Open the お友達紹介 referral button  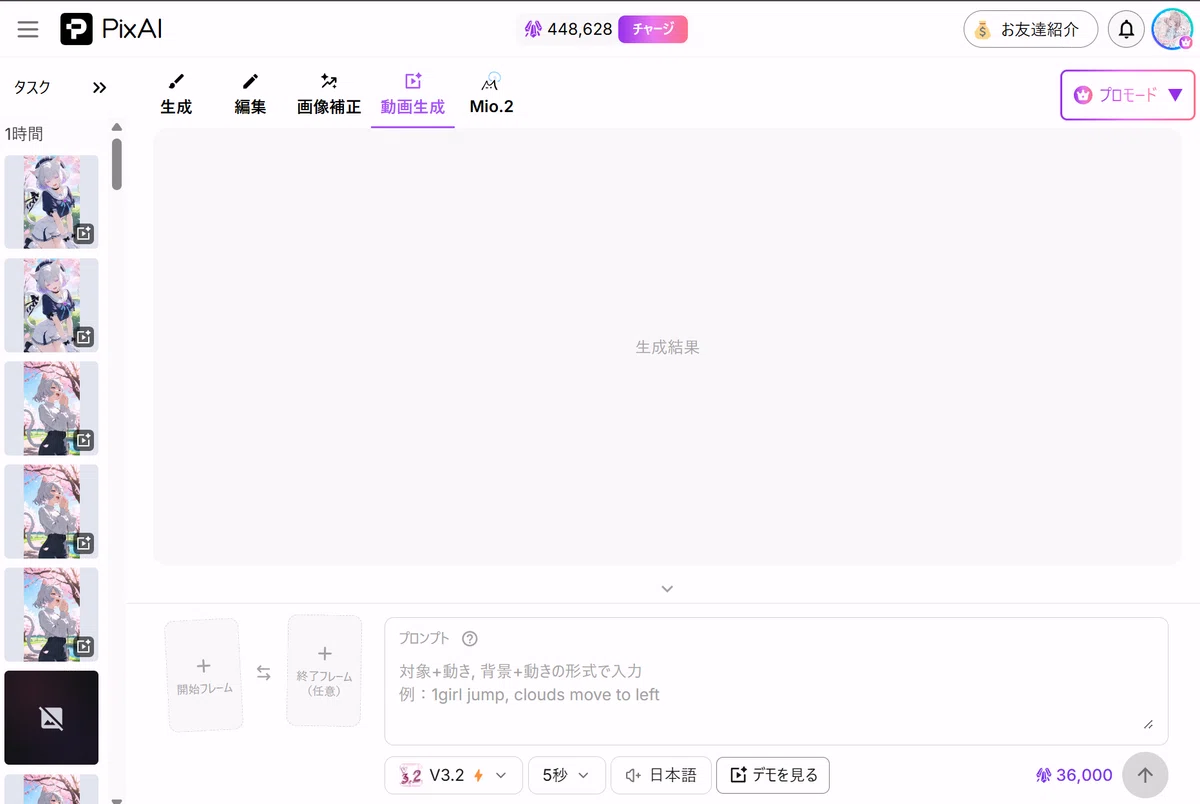click(x=1030, y=29)
